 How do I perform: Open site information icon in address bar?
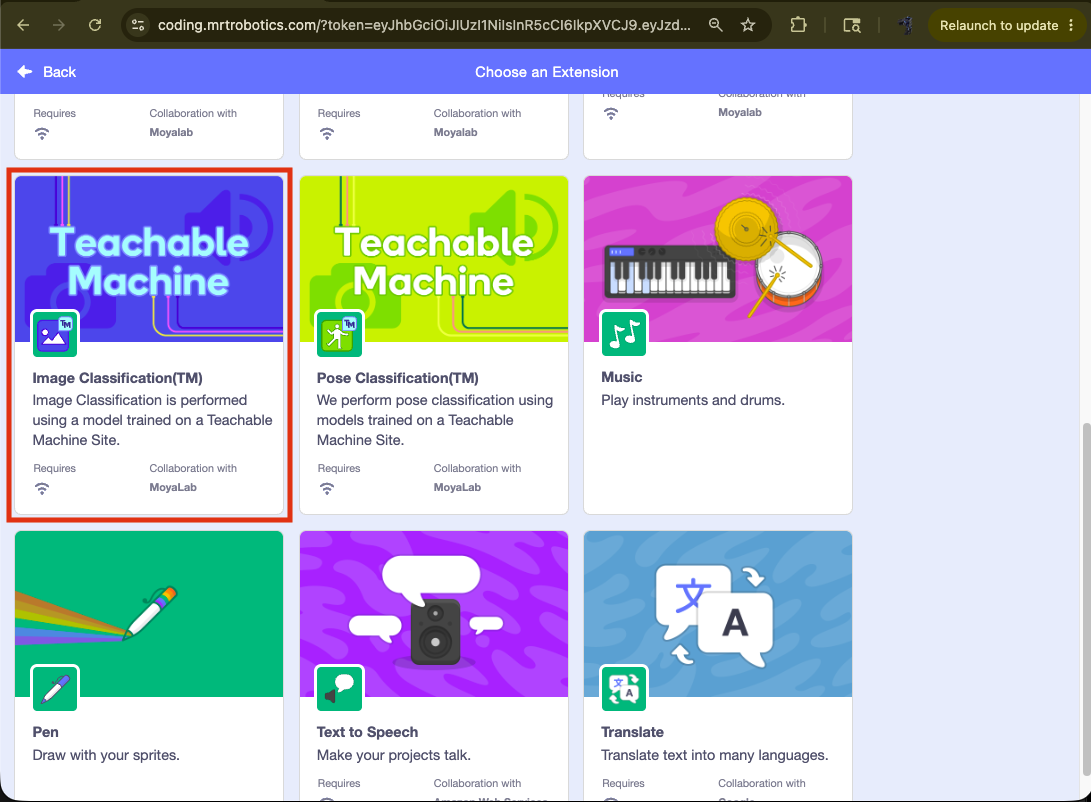[x=138, y=25]
